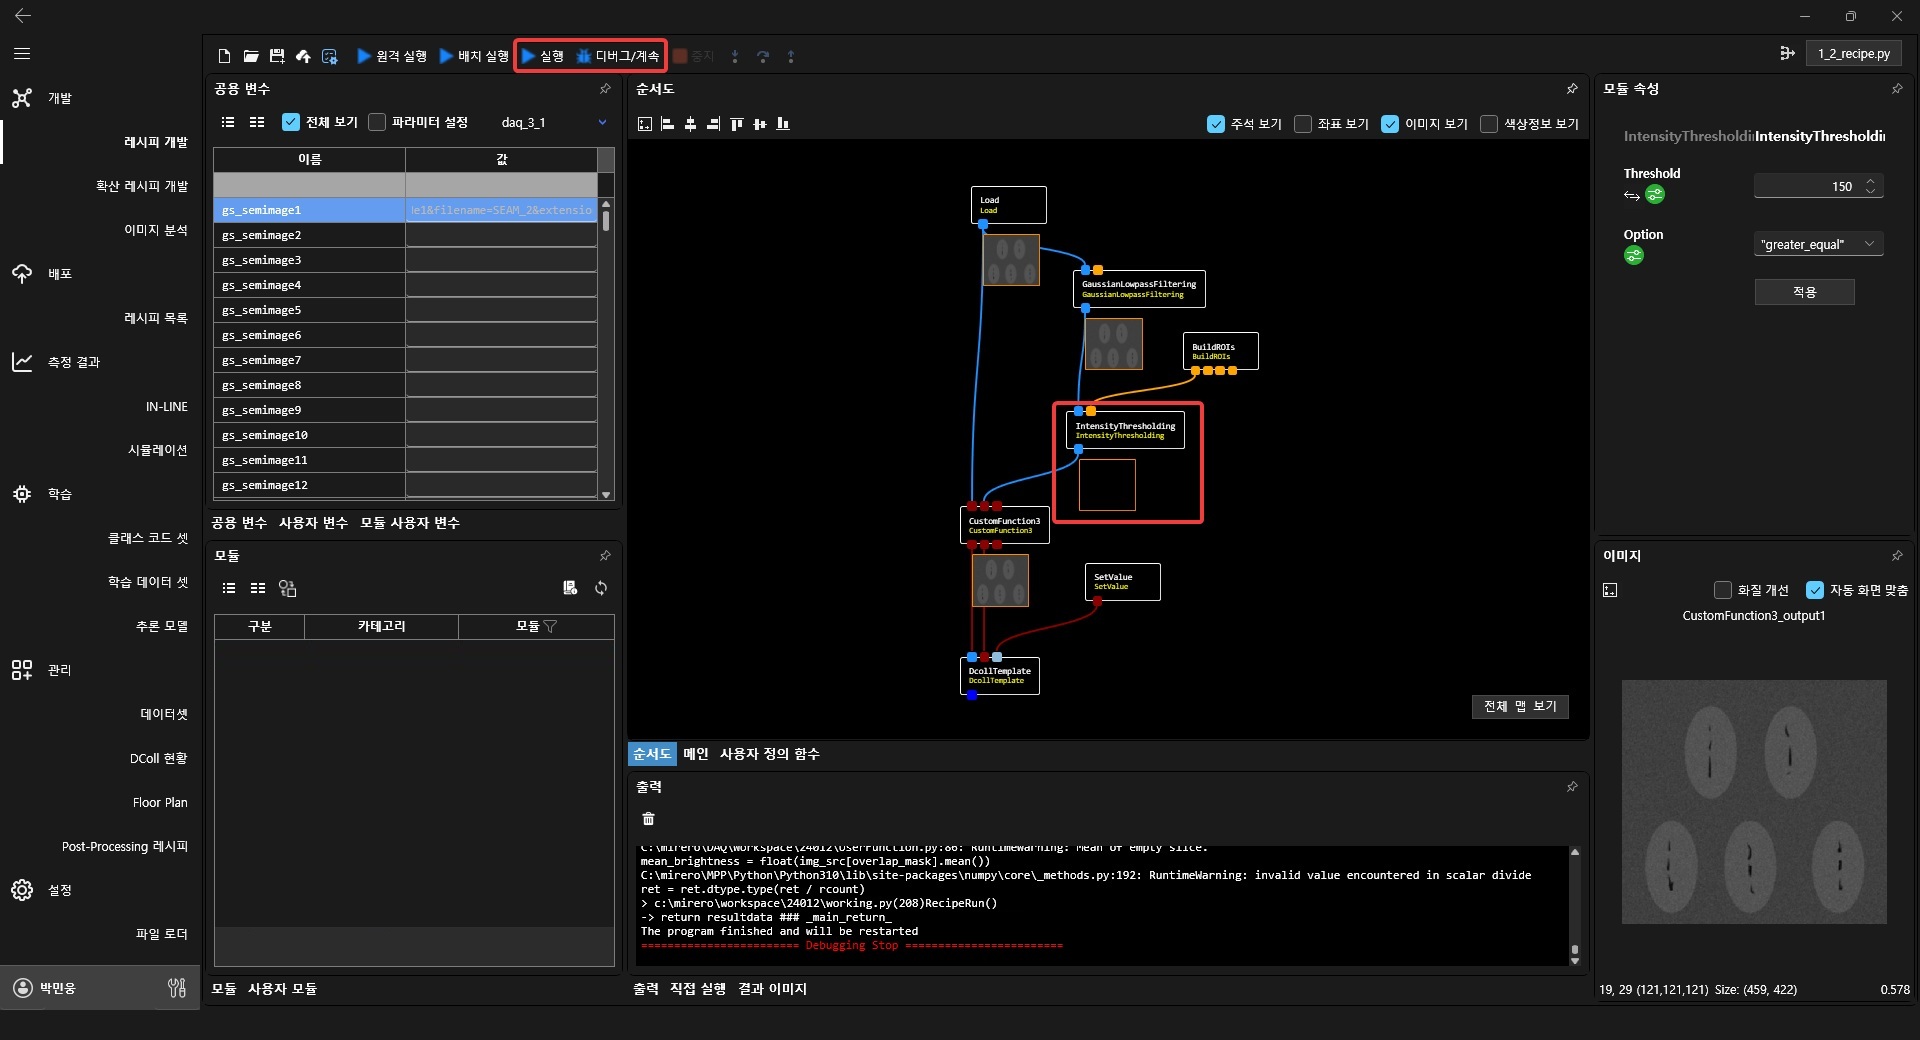This screenshot has width=1920, height=1040.
Task: Pin the 순서도 flowchart panel
Action: point(1572,89)
